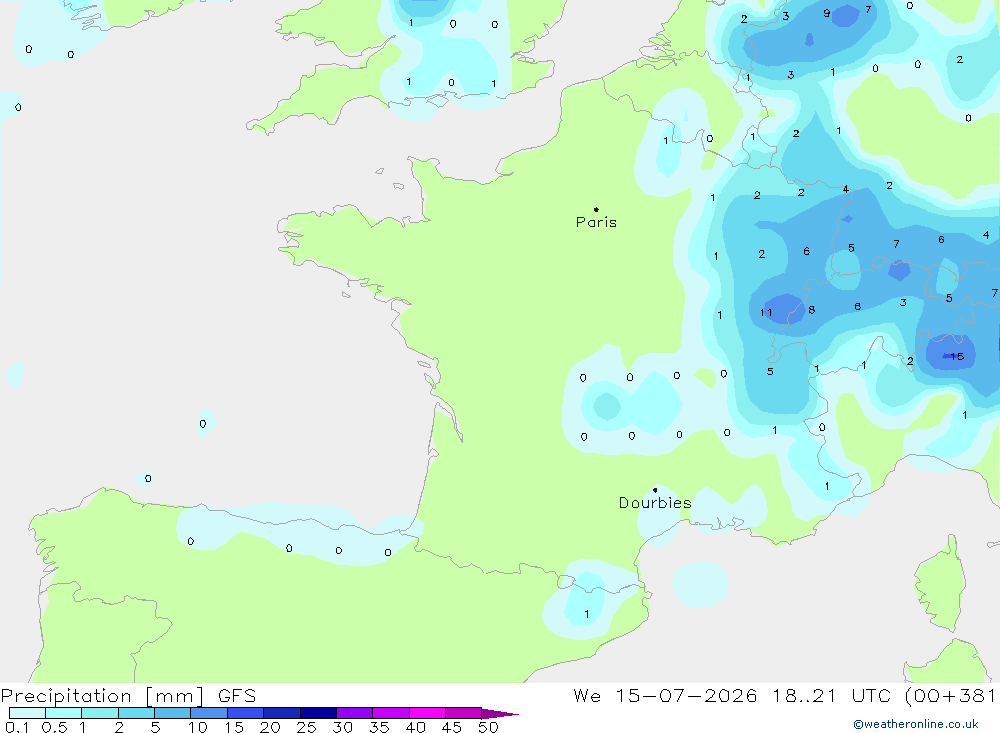Click the 15 mm precipitation value on the map

tap(957, 357)
